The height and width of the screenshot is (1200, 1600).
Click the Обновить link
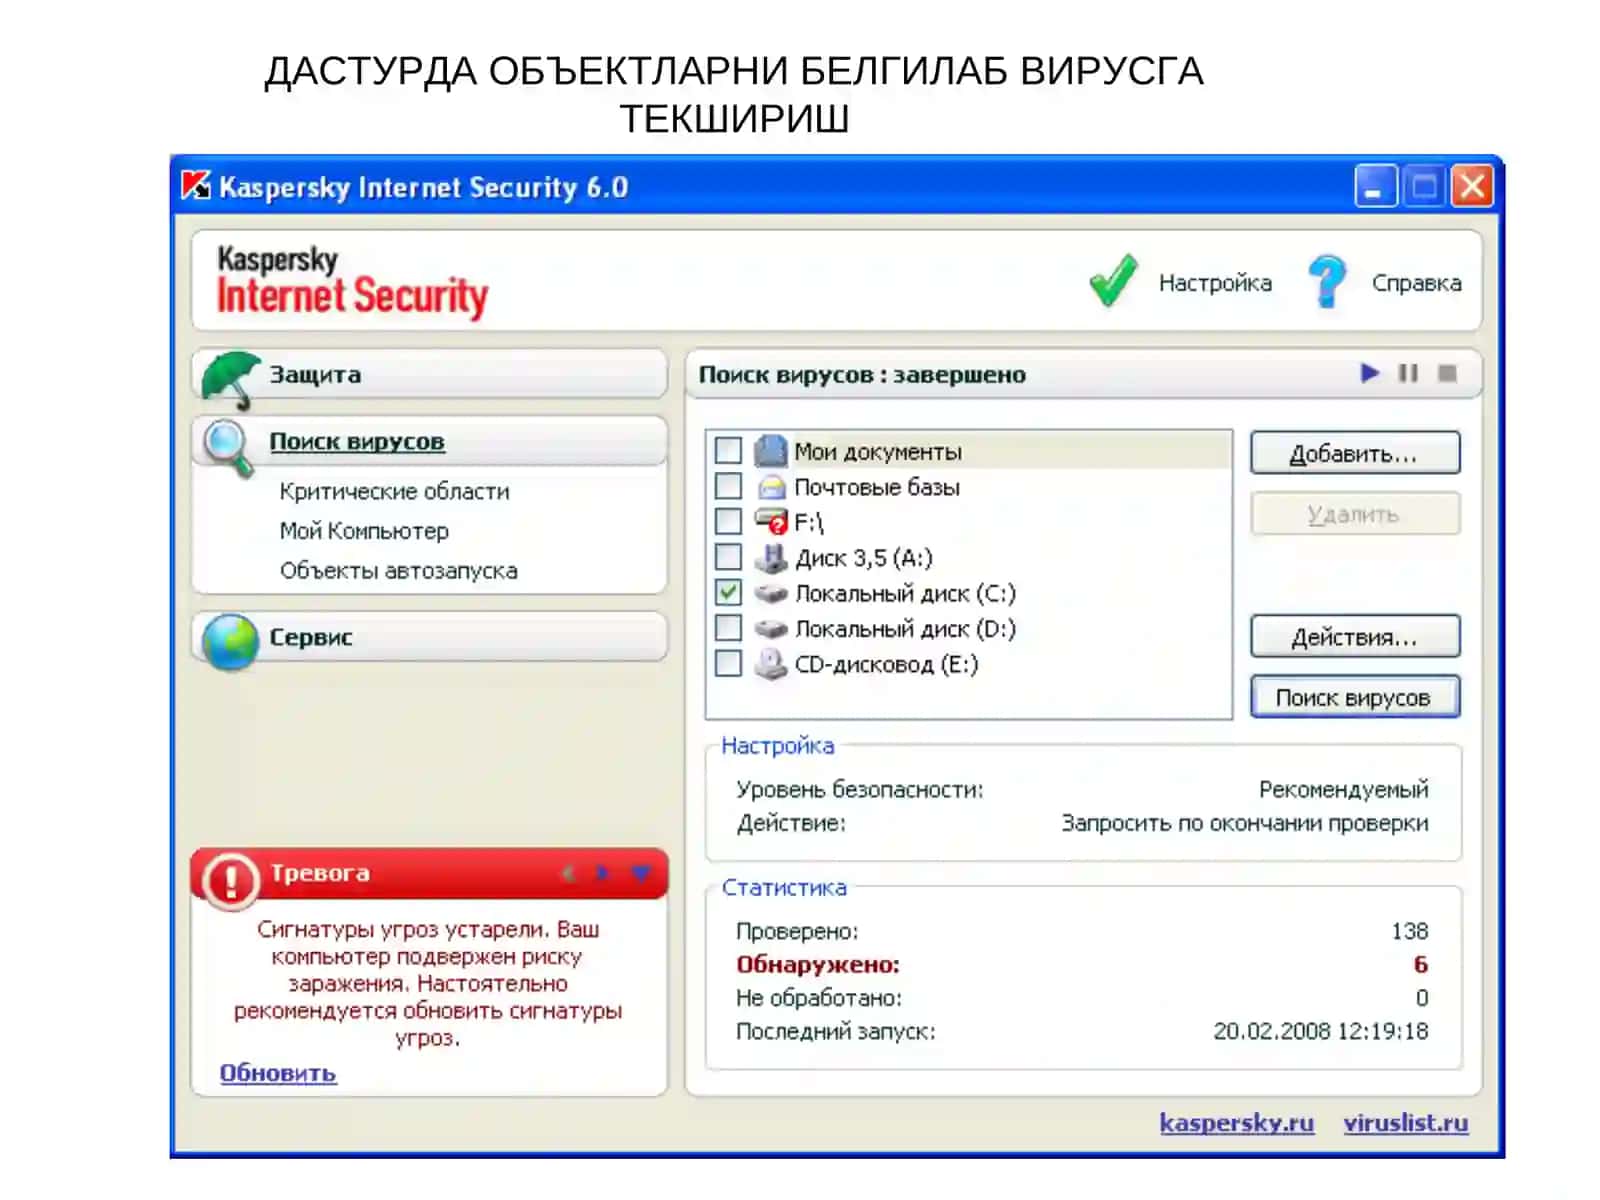(278, 1073)
